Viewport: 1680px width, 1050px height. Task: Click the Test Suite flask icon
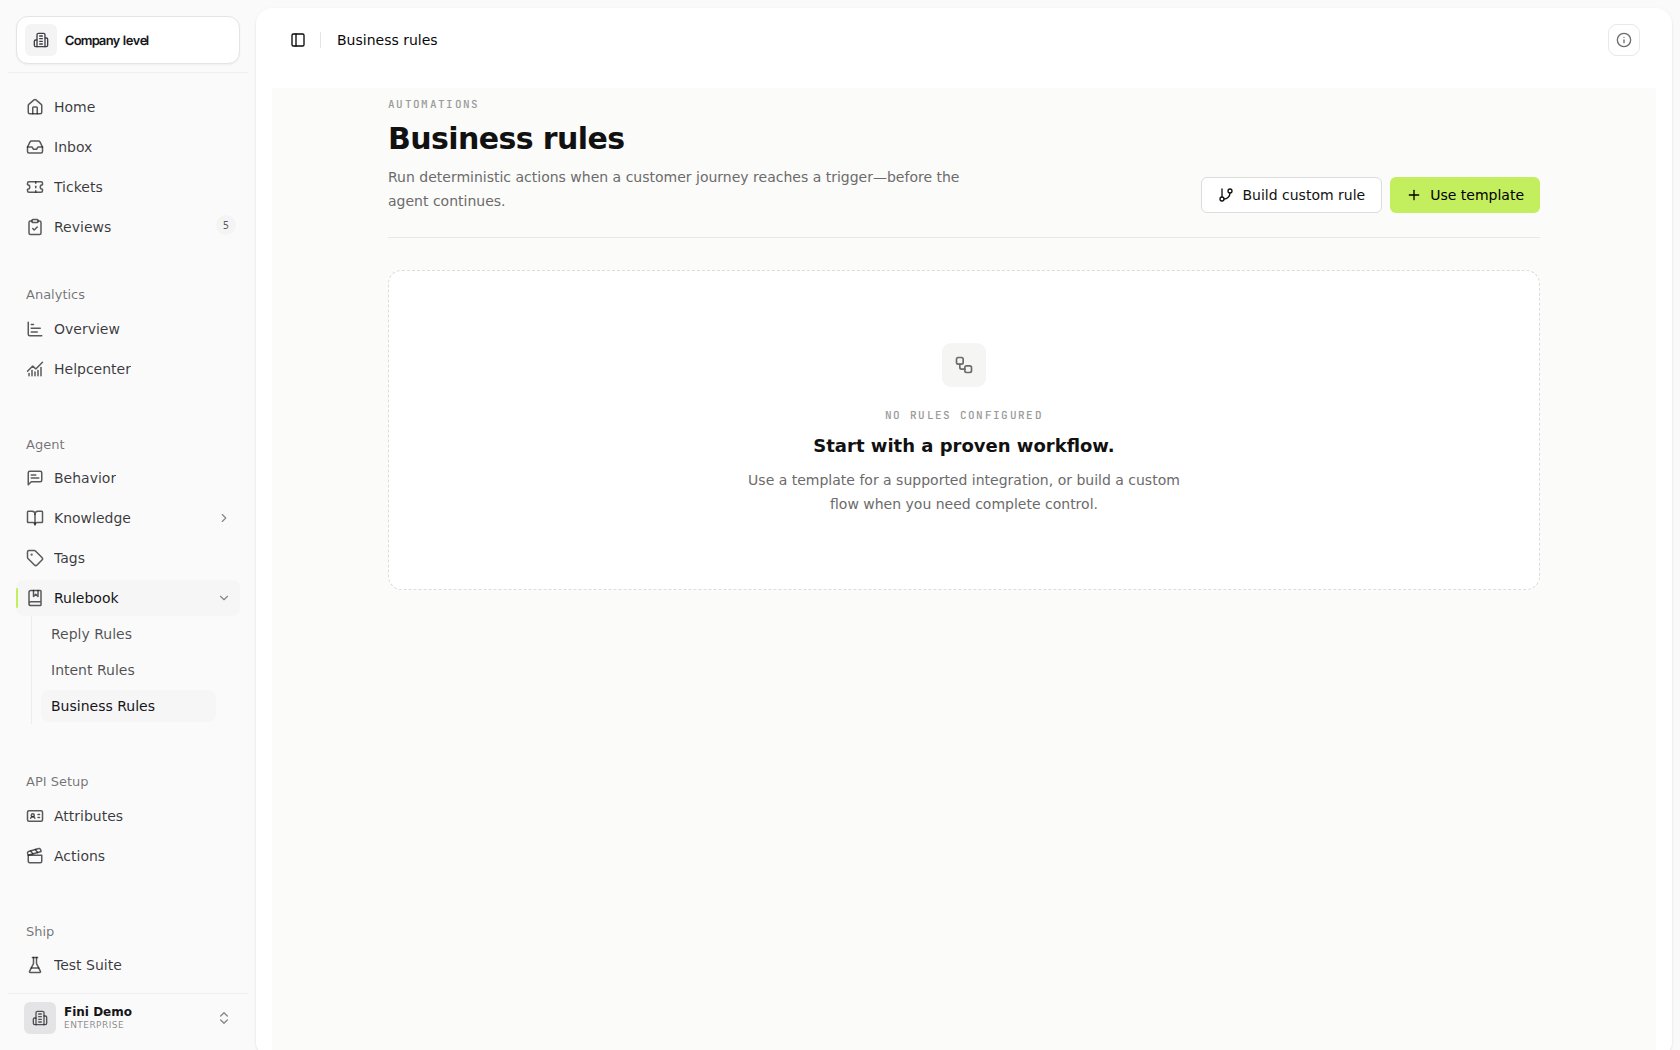click(35, 965)
